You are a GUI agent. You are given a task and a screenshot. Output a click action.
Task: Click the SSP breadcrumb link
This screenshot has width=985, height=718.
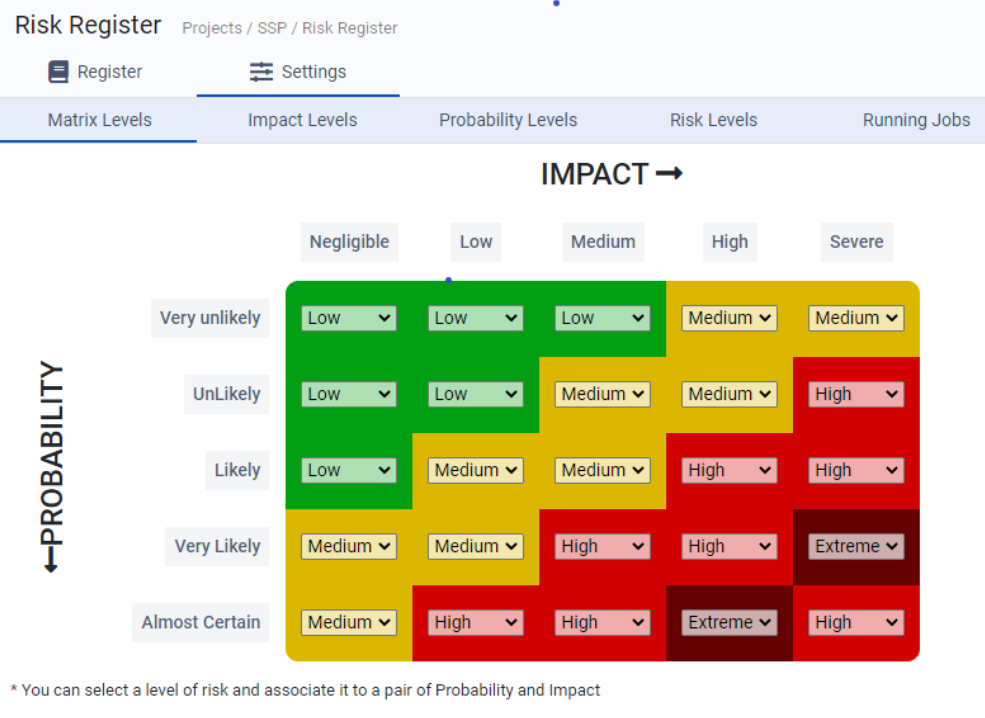coord(272,28)
